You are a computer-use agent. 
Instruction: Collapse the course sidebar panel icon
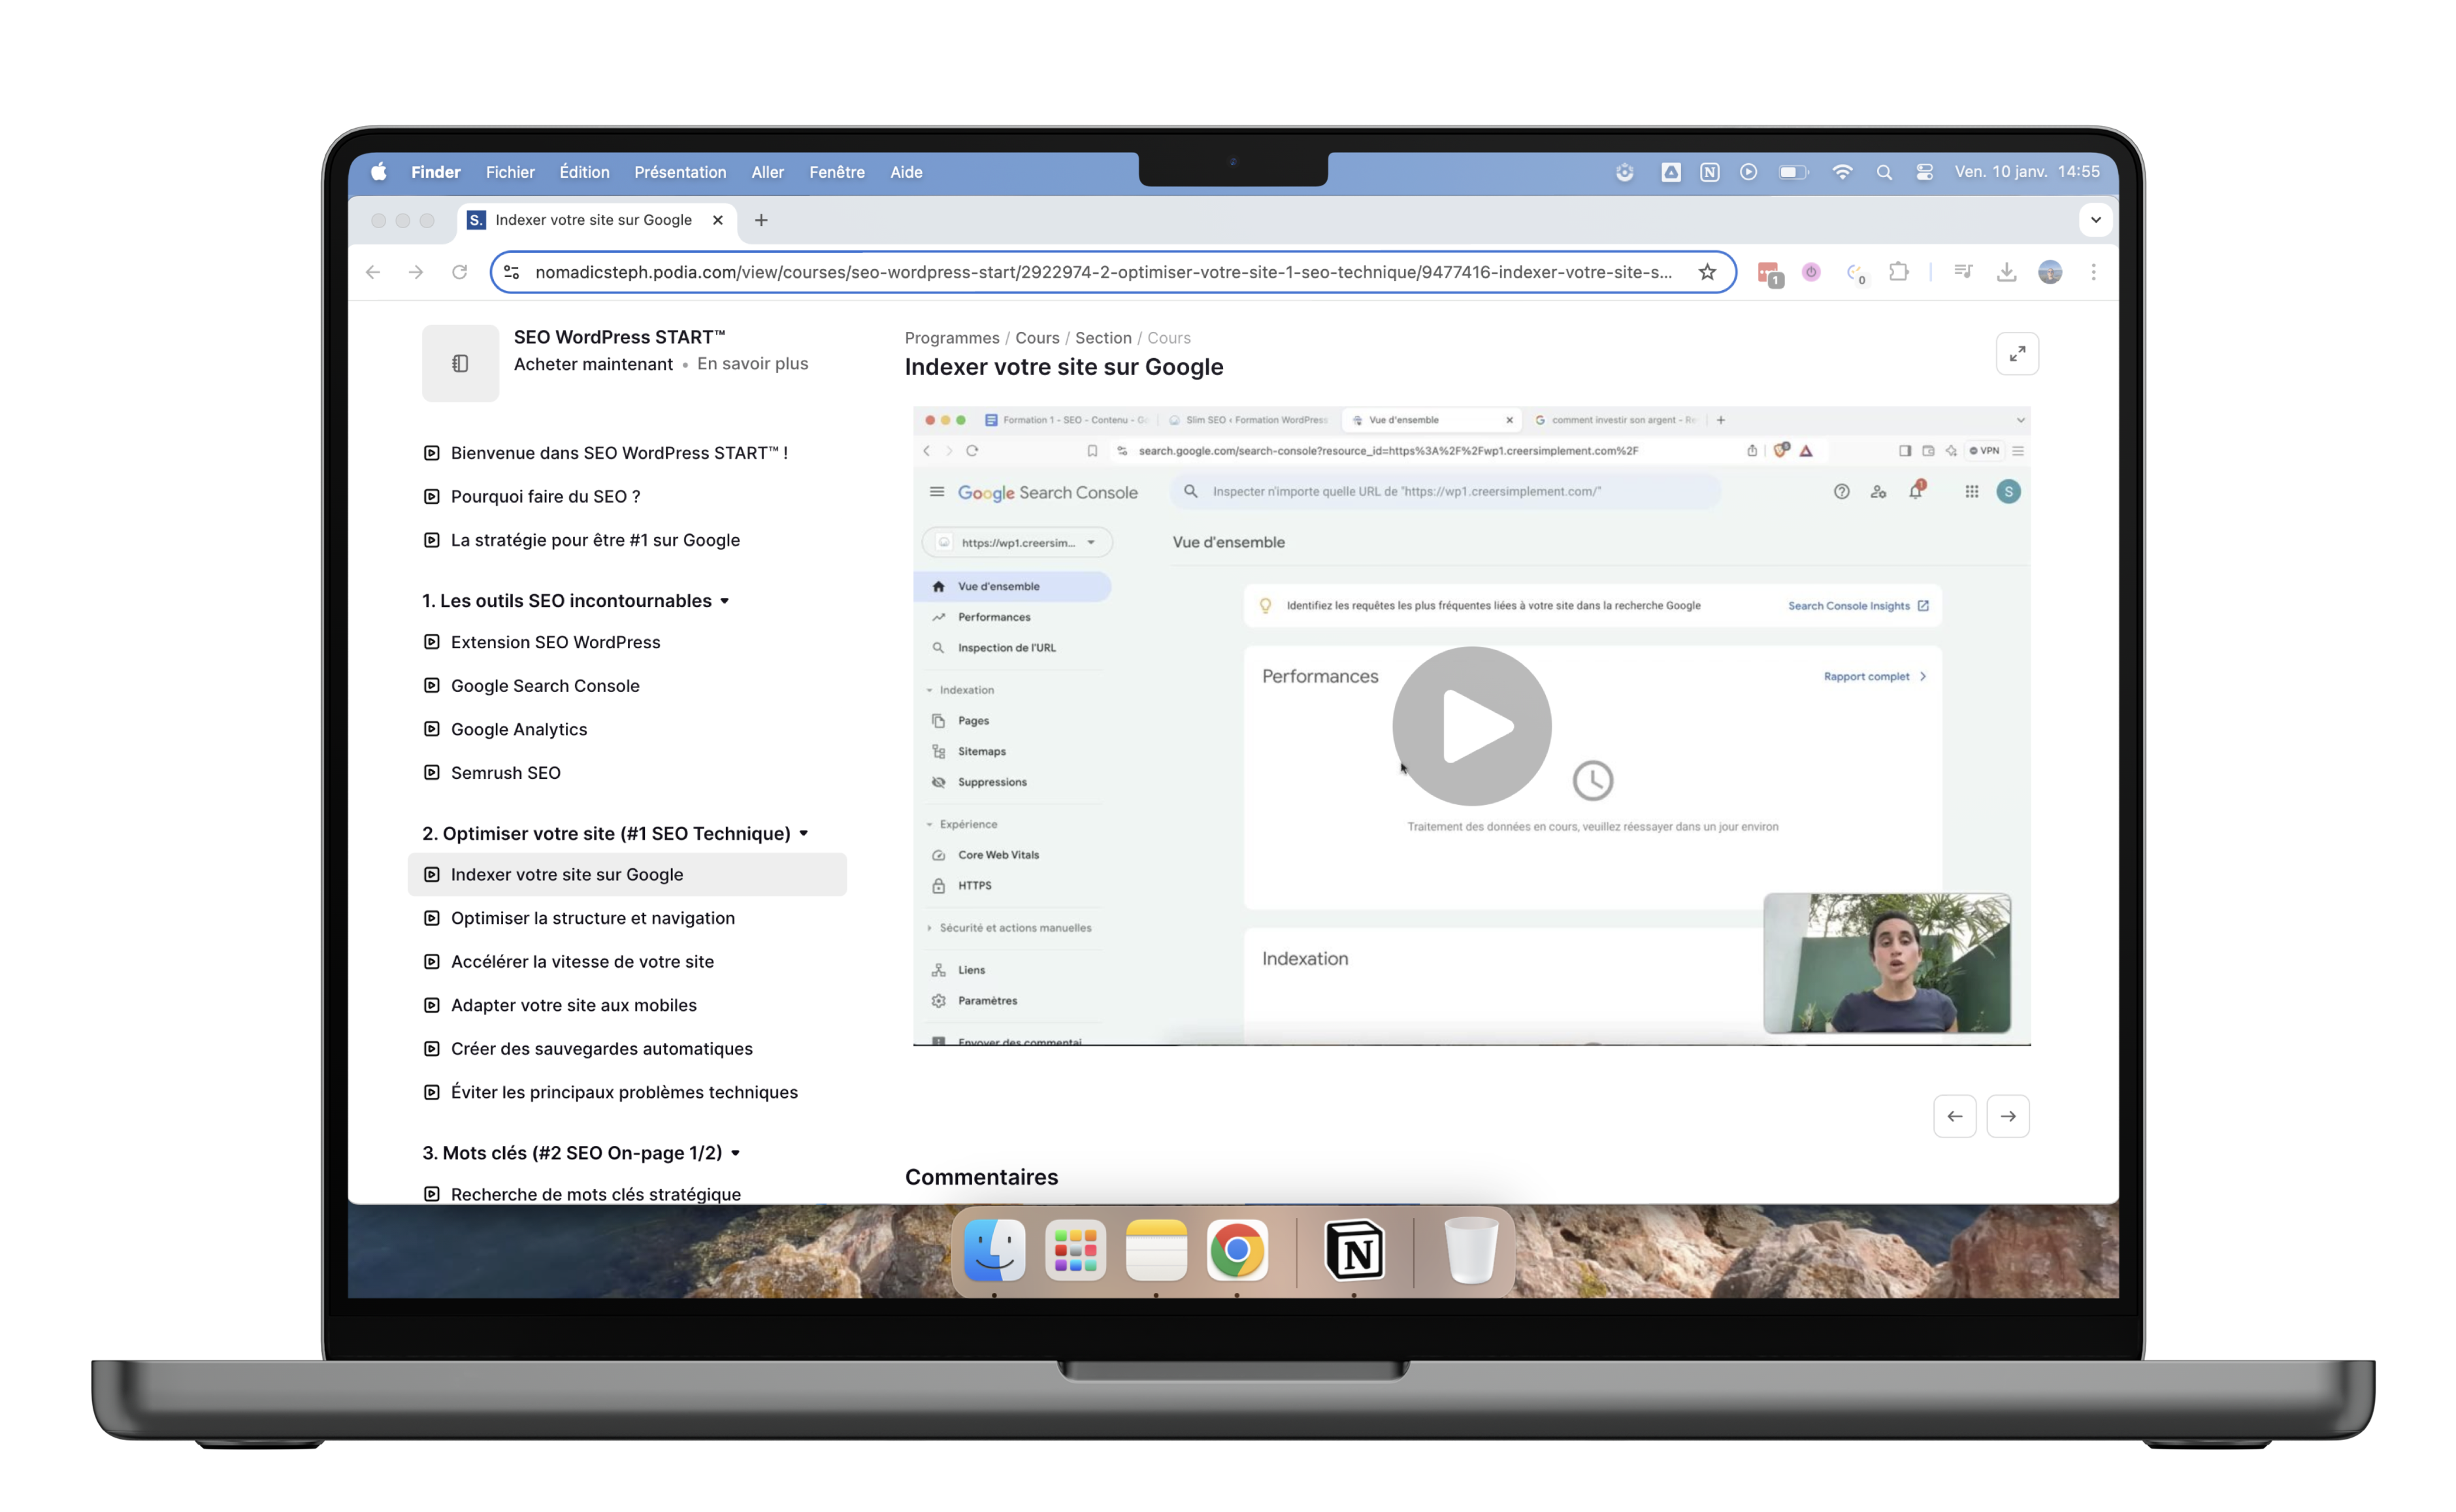click(x=460, y=363)
